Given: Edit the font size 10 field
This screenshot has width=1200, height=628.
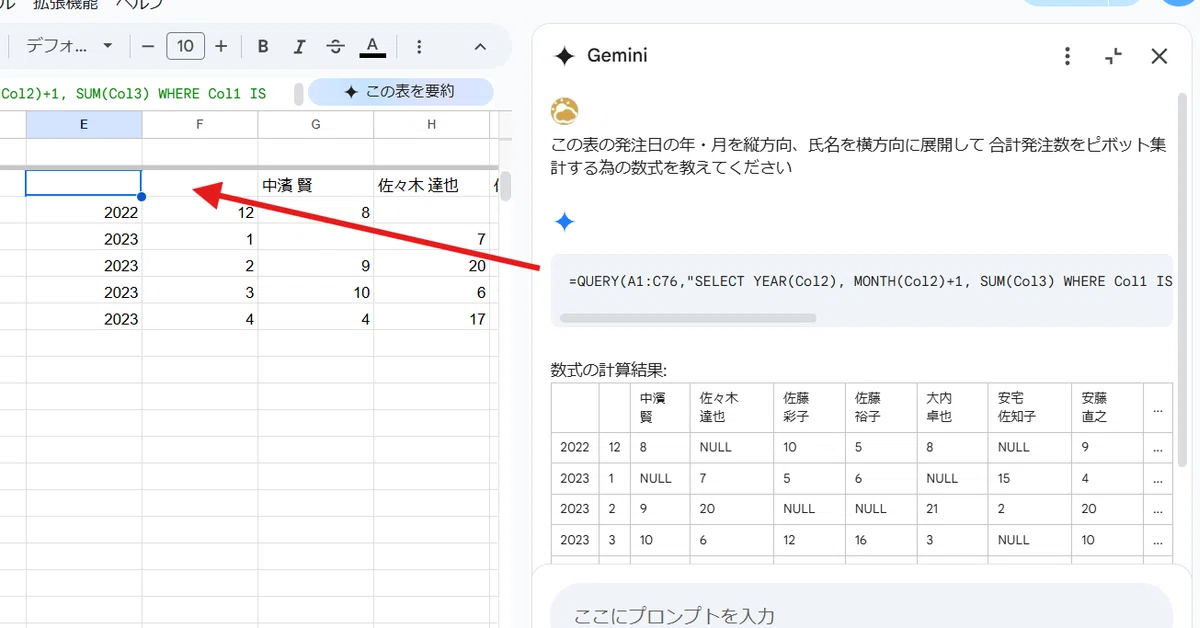Looking at the screenshot, I should [x=186, y=46].
